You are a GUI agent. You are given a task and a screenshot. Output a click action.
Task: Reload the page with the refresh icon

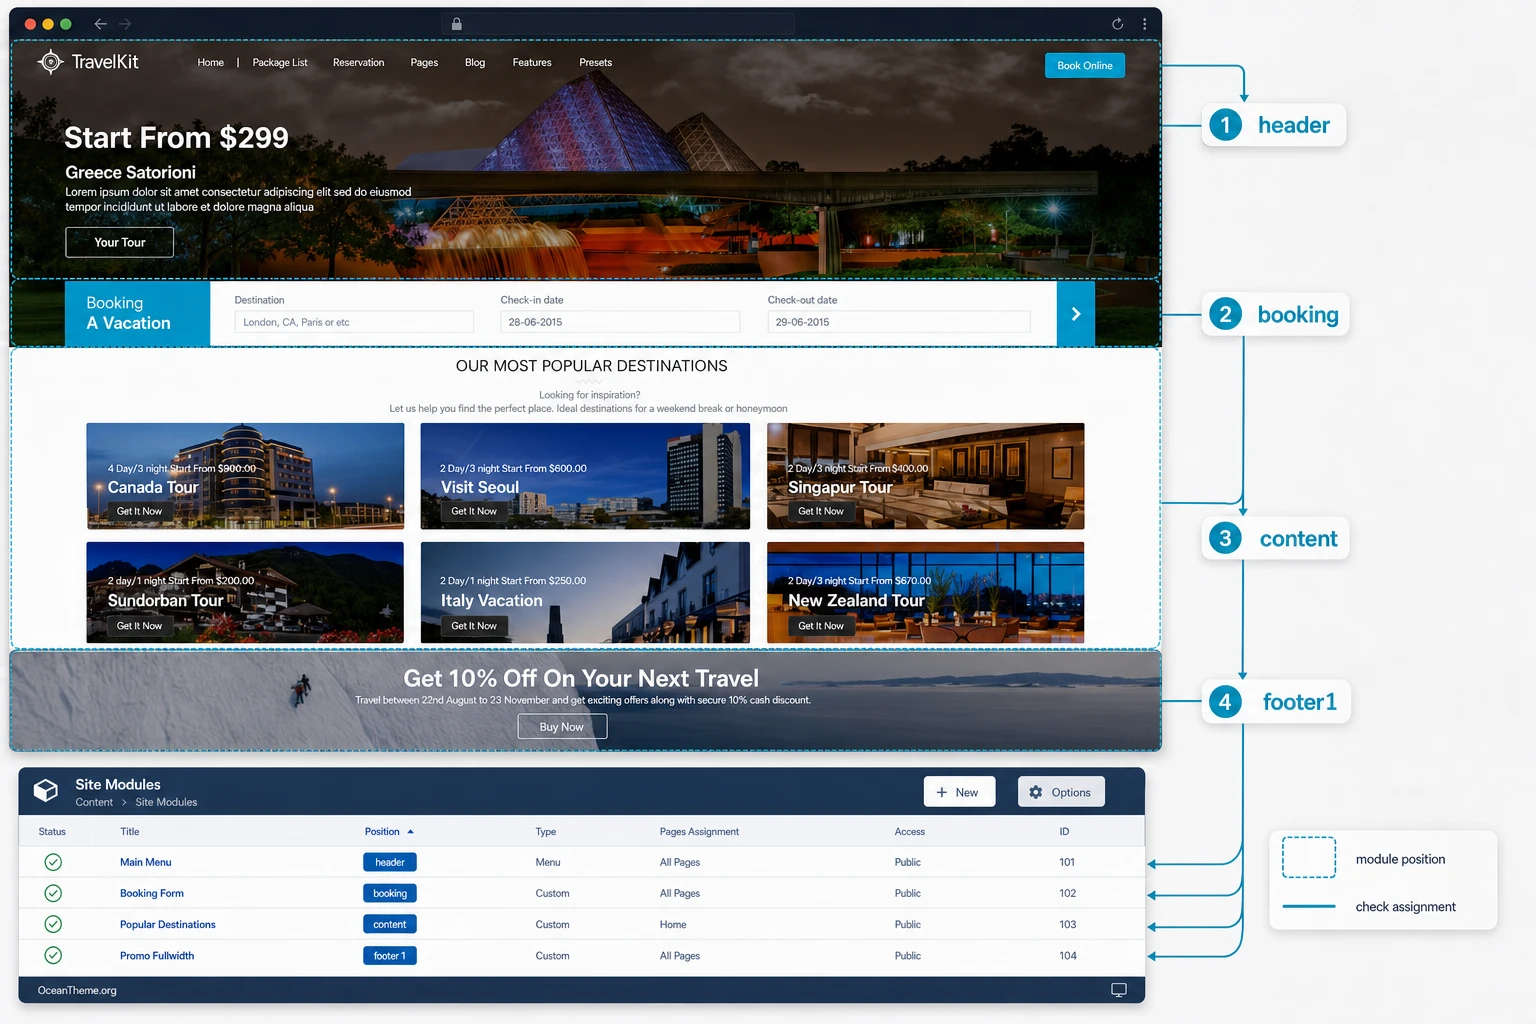pos(1117,24)
